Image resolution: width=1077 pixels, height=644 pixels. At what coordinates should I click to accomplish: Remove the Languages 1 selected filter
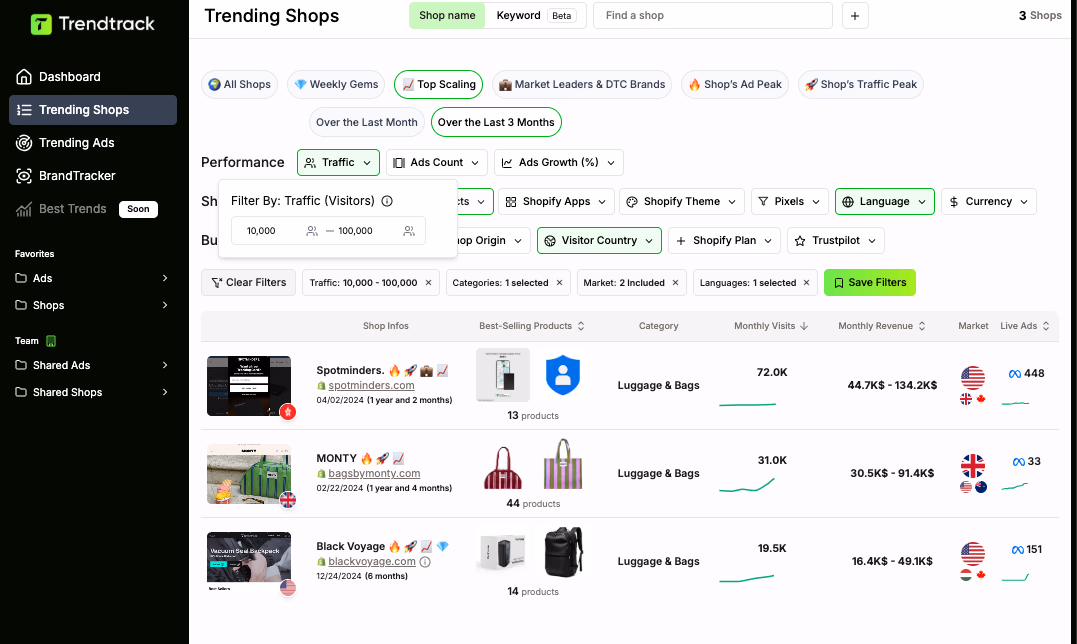806,283
